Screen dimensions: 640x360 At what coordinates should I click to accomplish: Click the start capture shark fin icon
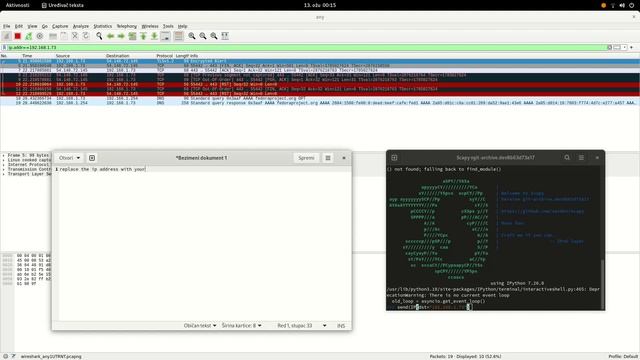pos(6,36)
